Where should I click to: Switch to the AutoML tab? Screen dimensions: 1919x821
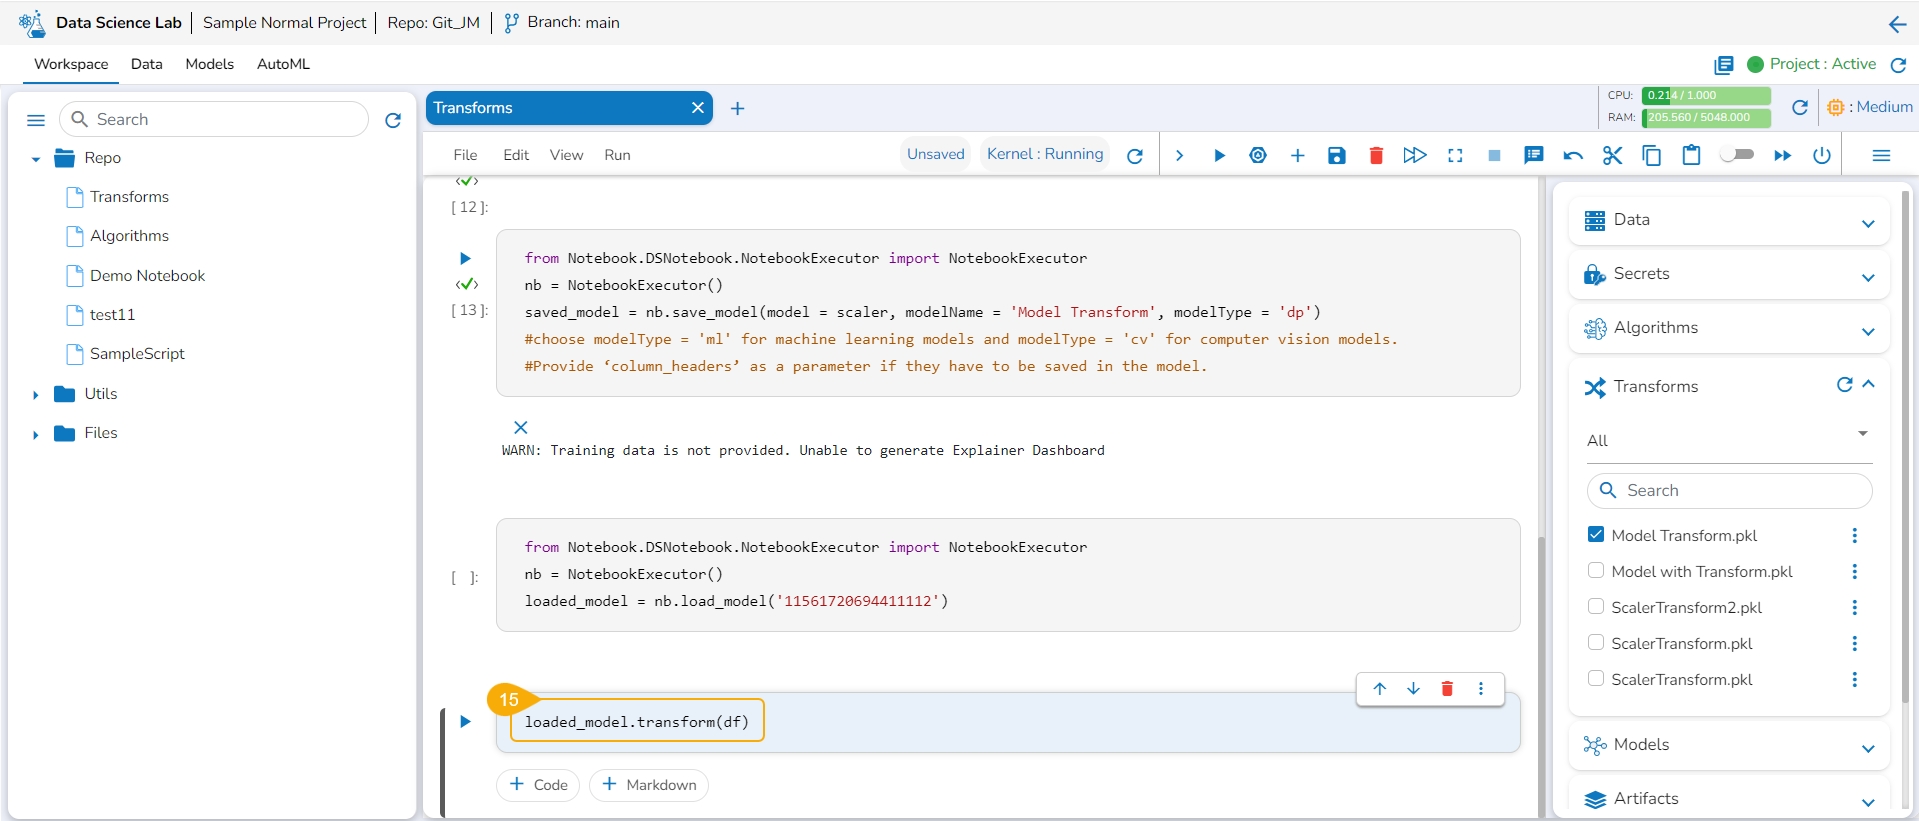283,64
